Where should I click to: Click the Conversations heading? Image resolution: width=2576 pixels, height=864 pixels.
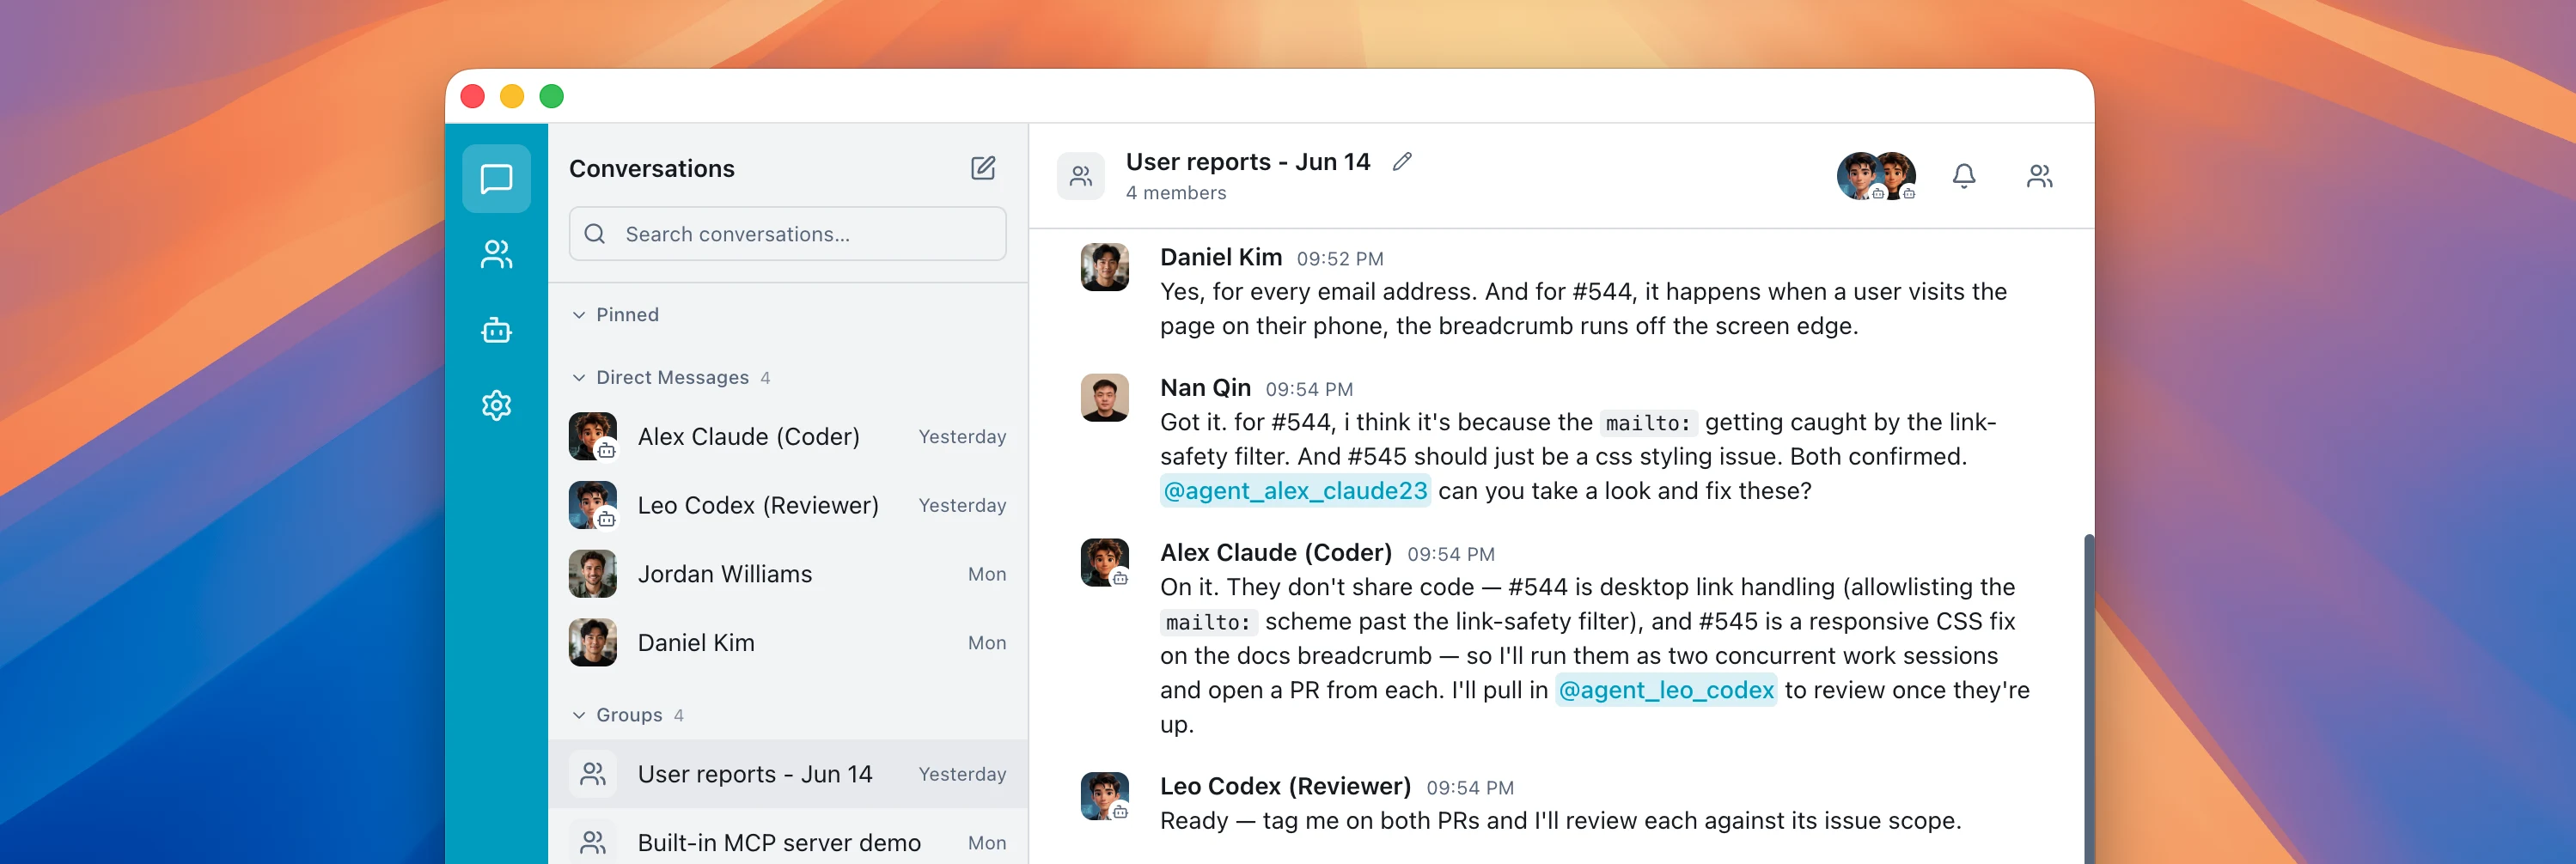tap(652, 168)
